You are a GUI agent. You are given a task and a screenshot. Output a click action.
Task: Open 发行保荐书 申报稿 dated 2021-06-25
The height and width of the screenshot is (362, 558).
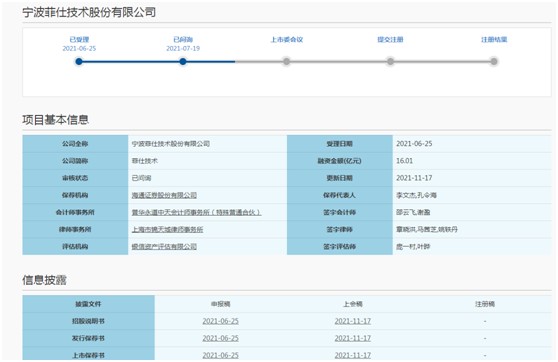click(x=220, y=338)
